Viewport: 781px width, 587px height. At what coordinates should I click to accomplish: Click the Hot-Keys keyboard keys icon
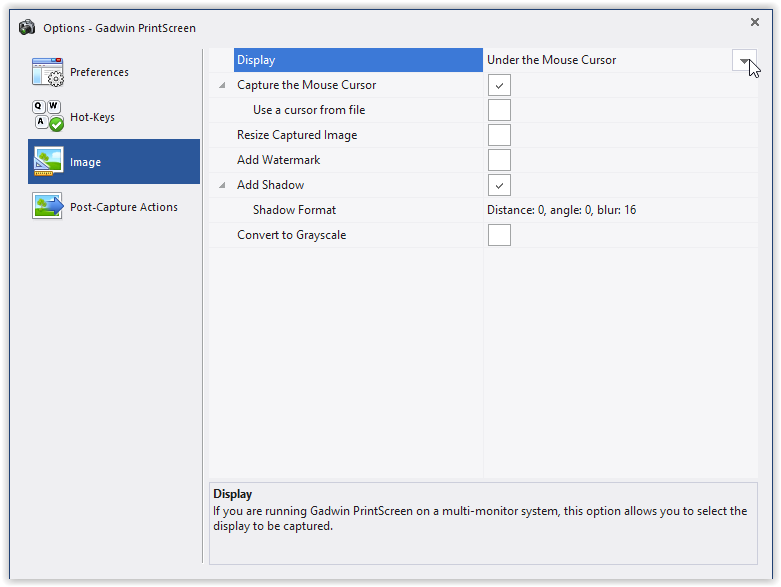[x=47, y=117]
